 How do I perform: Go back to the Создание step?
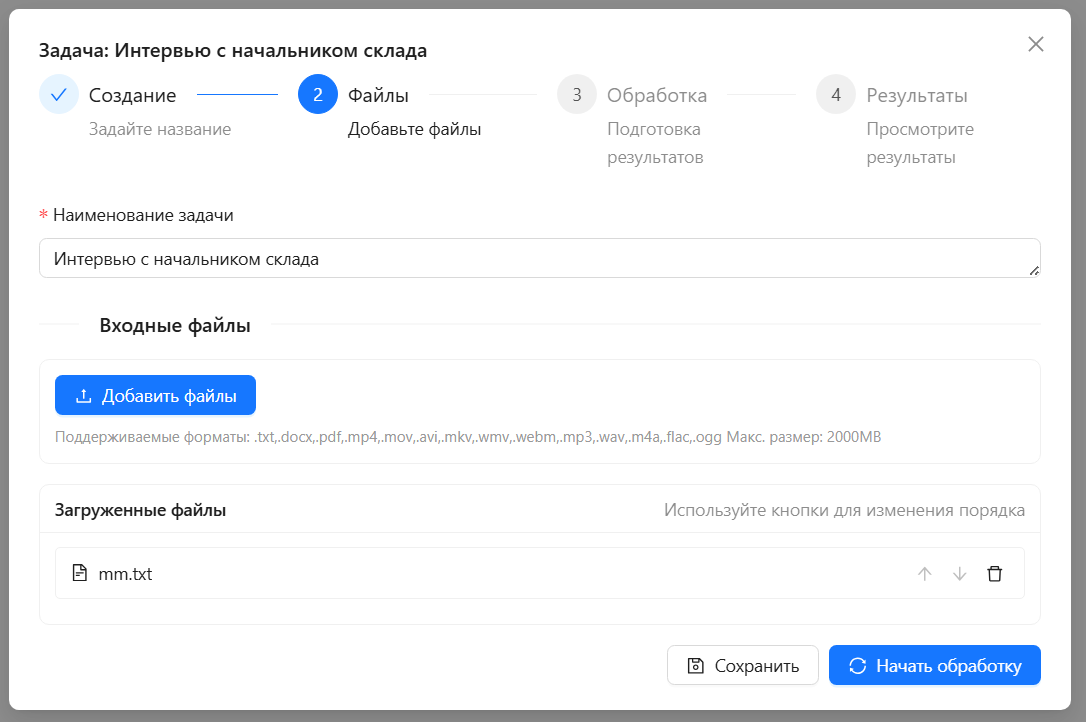click(131, 94)
